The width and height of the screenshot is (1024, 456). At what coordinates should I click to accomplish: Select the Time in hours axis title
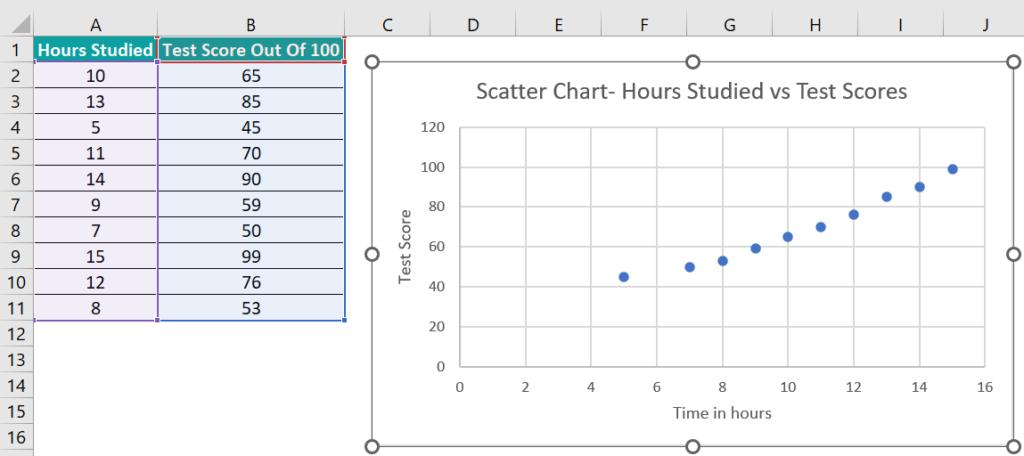(x=722, y=413)
